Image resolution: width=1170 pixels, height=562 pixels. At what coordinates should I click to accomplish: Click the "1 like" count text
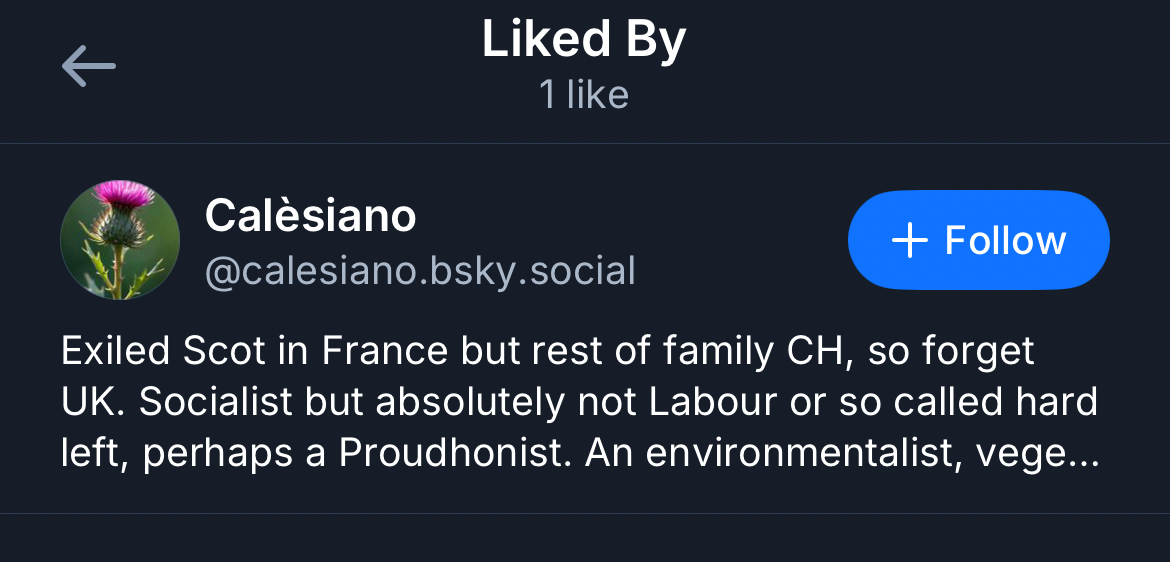(x=584, y=95)
